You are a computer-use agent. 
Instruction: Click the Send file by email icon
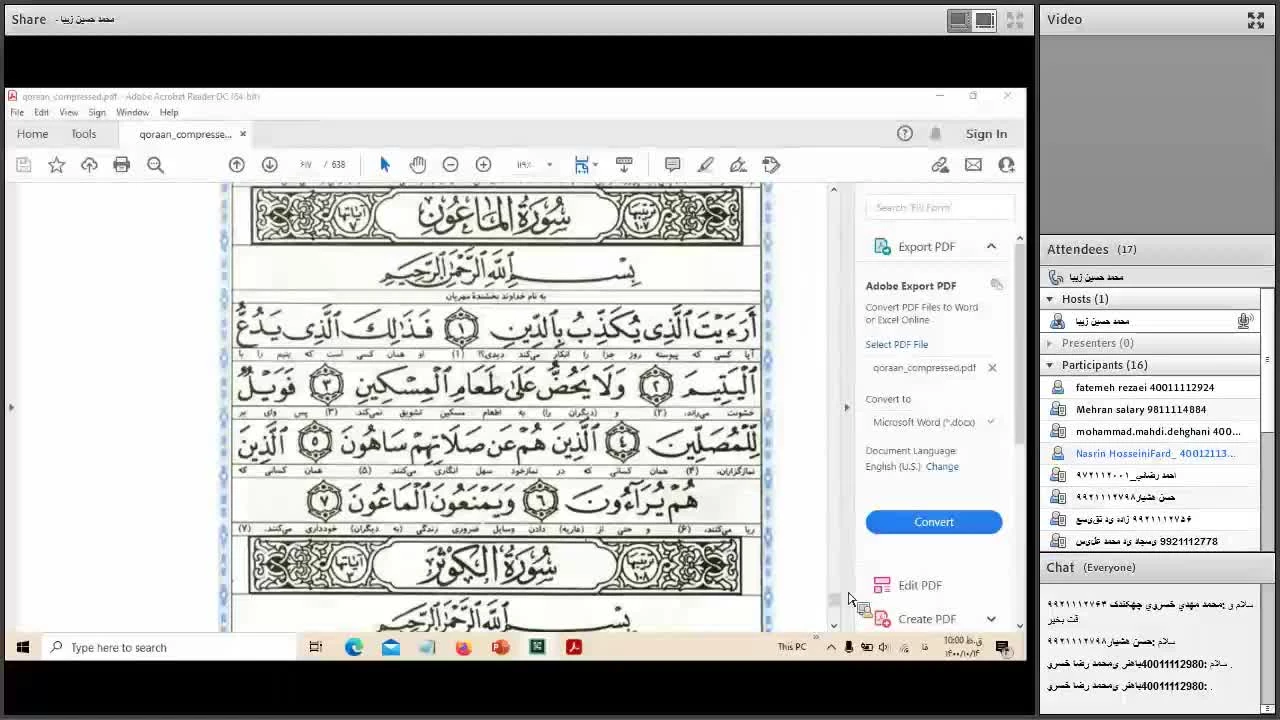tap(973, 165)
